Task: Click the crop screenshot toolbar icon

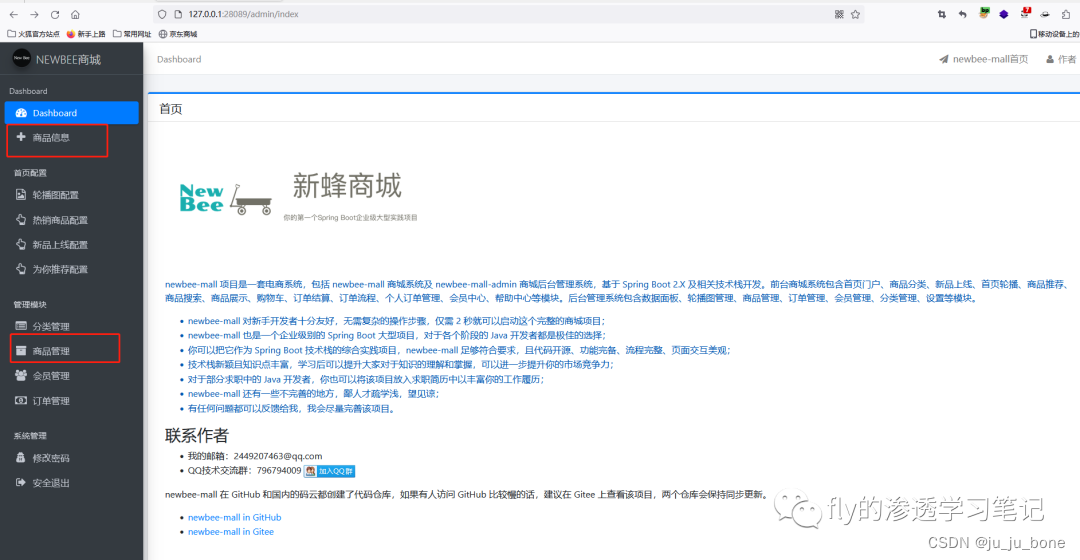Action: coord(942,14)
